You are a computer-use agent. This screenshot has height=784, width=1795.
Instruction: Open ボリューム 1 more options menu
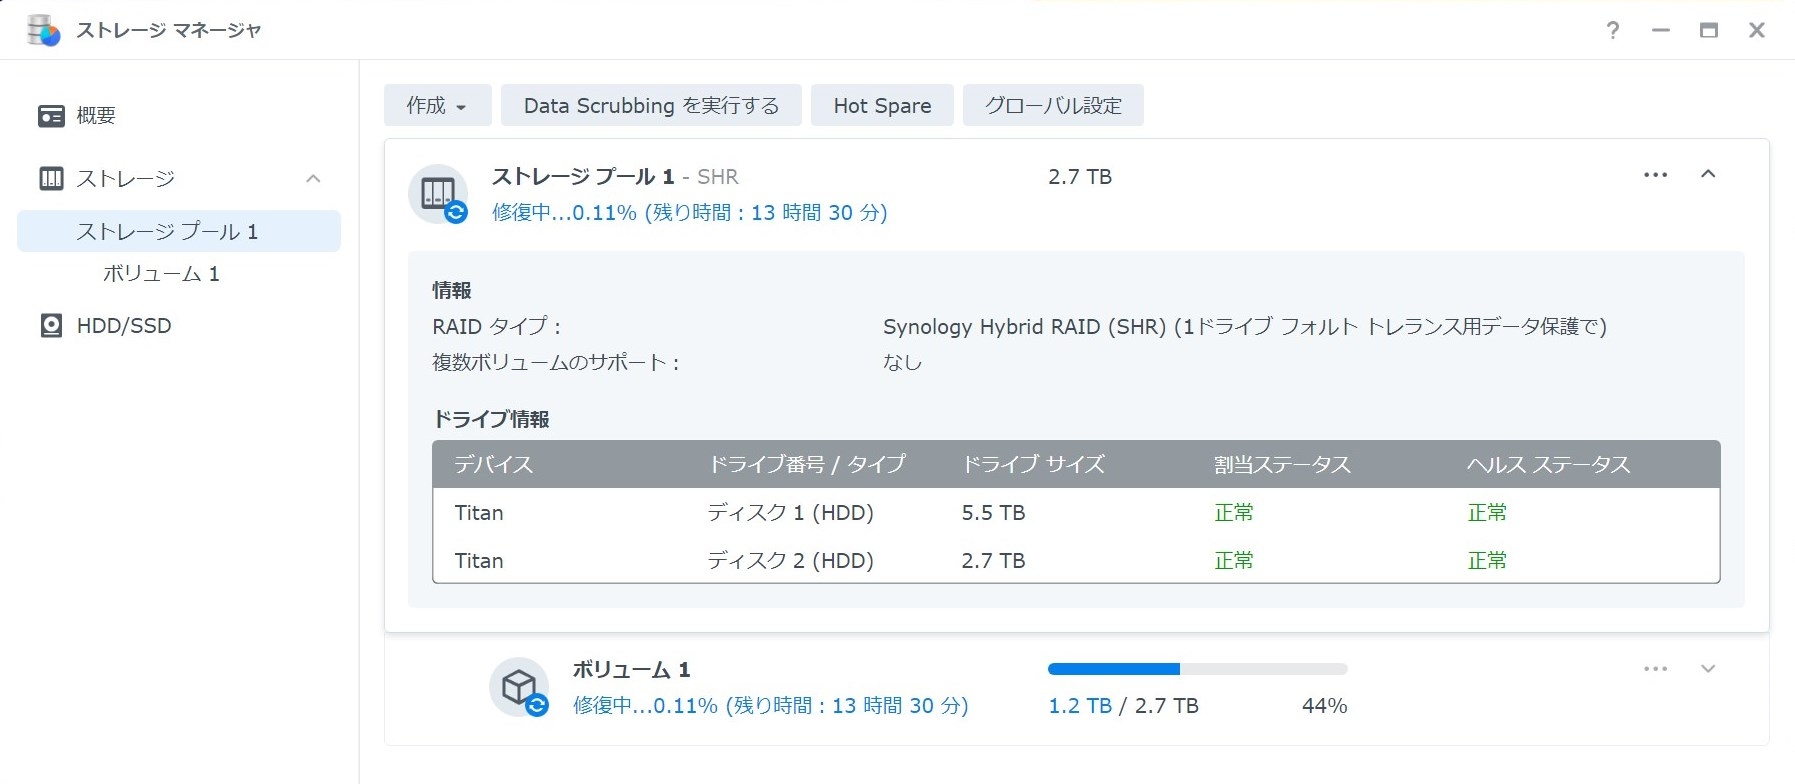tap(1655, 669)
